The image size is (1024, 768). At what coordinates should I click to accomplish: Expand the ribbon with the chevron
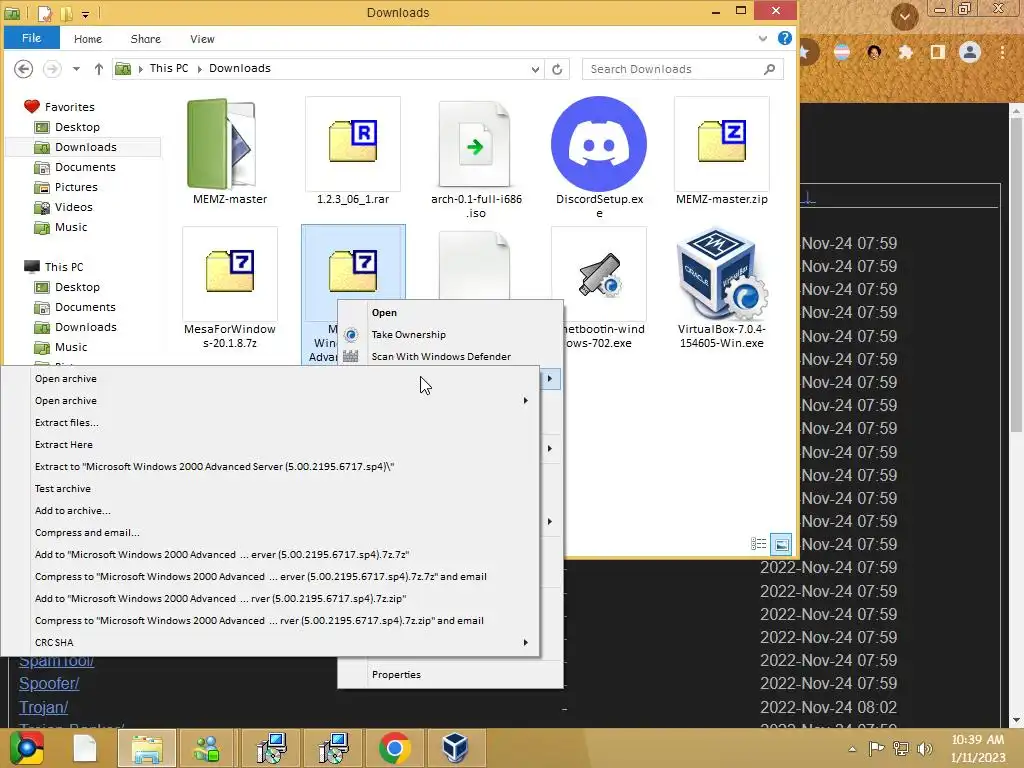click(x=762, y=39)
